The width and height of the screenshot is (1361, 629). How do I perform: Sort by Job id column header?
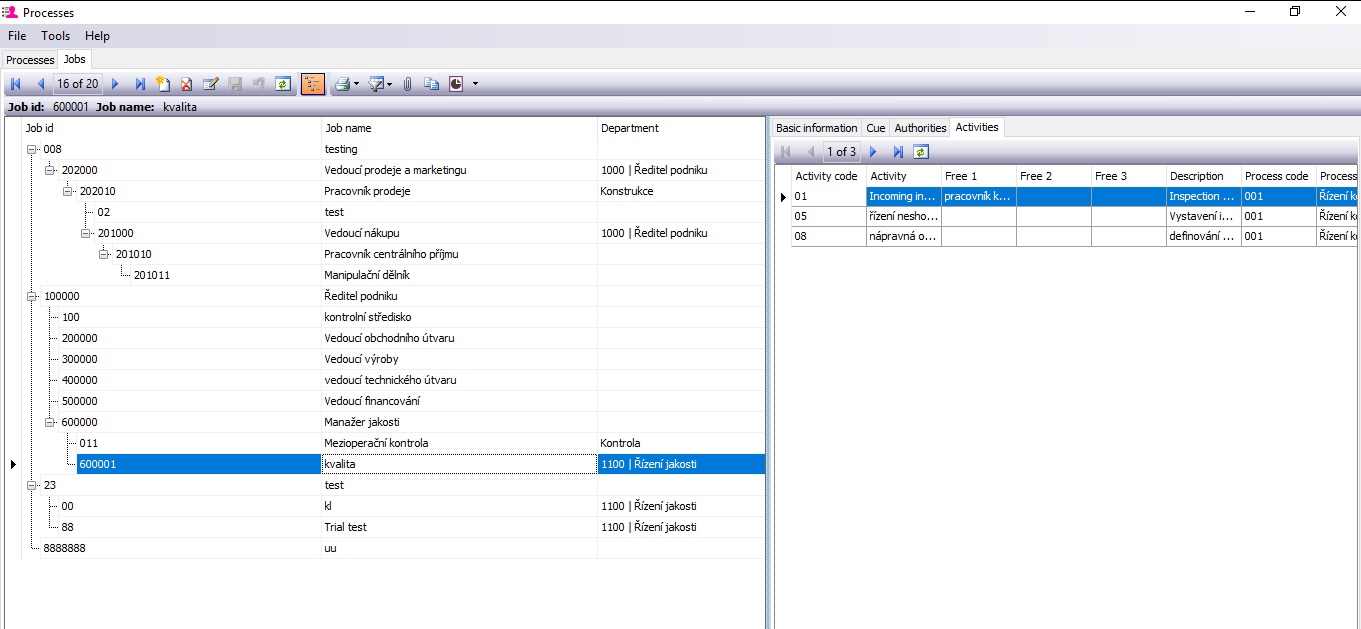170,128
